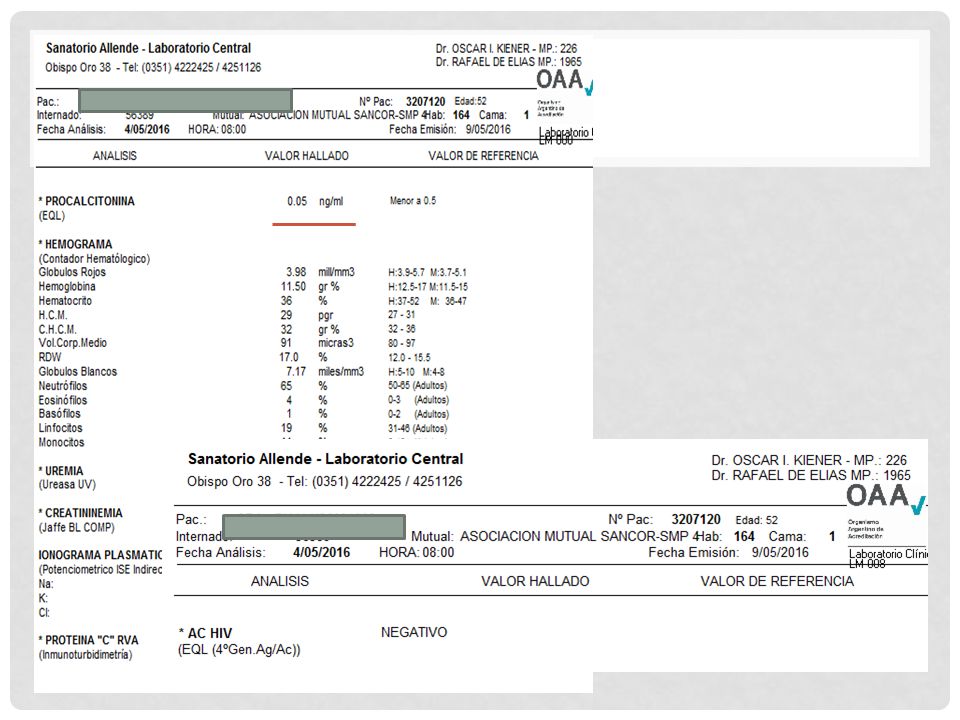The width and height of the screenshot is (960, 720).
Task: Click the lower report's Sanatorio Allende title
Action: 325,459
